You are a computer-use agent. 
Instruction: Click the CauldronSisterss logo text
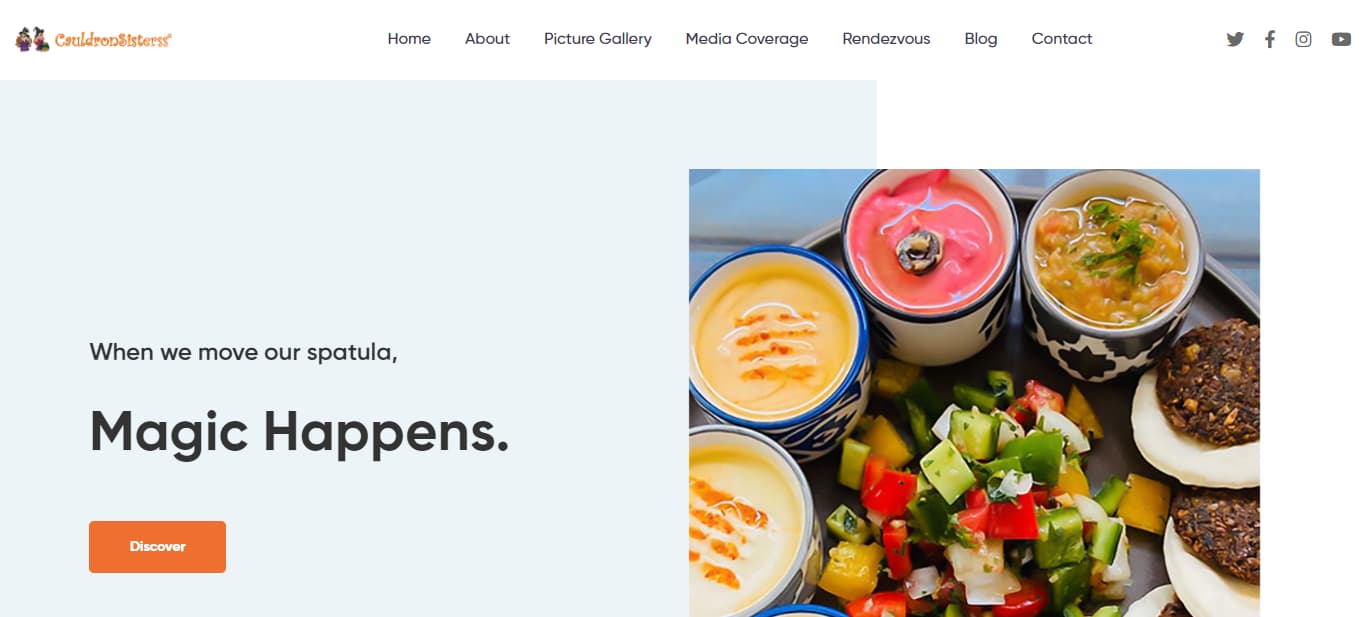click(113, 40)
